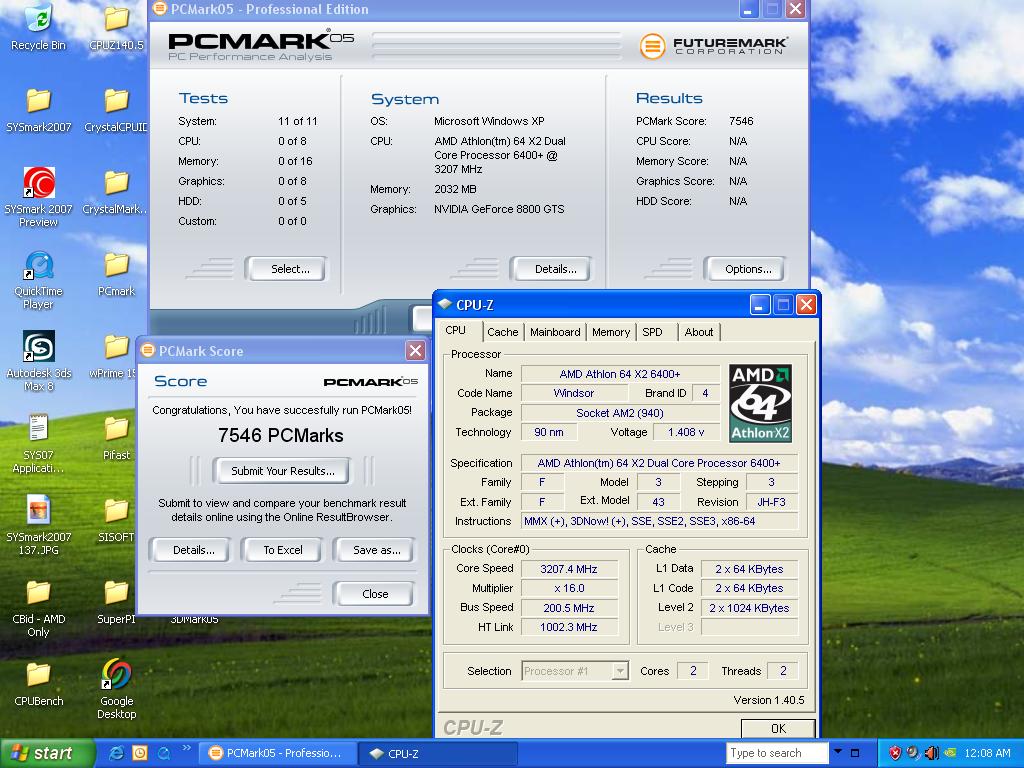Image resolution: width=1024 pixels, height=768 pixels.
Task: Click Submit Your Results... button
Action: 281,471
